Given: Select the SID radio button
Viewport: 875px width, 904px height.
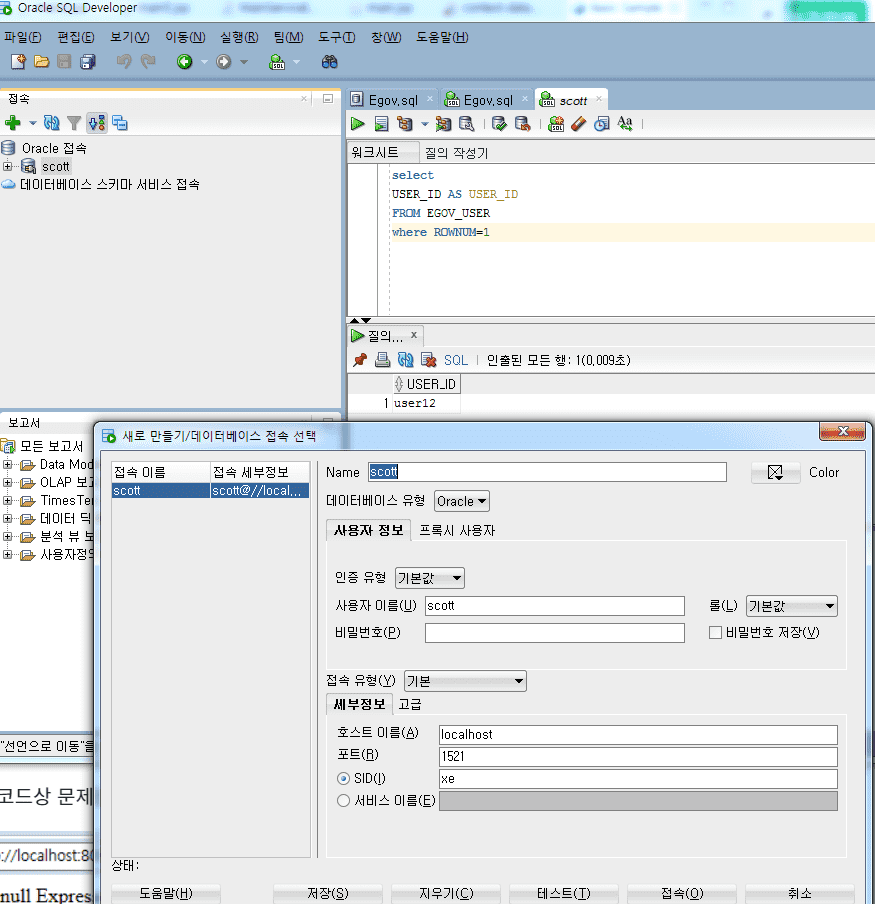Looking at the screenshot, I should pyautogui.click(x=343, y=778).
